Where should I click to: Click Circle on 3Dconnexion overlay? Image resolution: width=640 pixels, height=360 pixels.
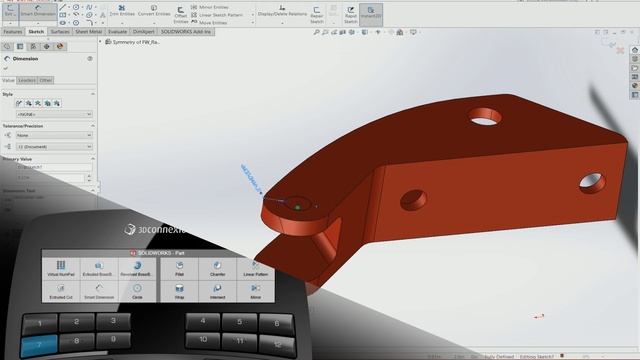coord(137,291)
